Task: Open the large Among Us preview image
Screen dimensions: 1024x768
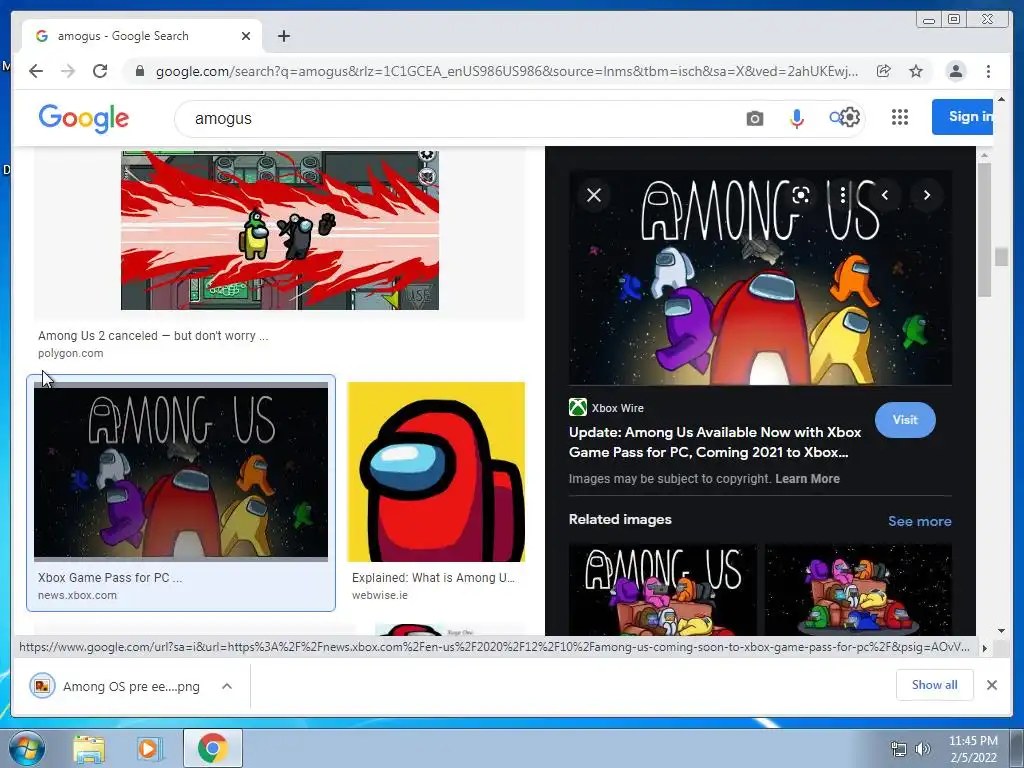Action: (x=760, y=278)
